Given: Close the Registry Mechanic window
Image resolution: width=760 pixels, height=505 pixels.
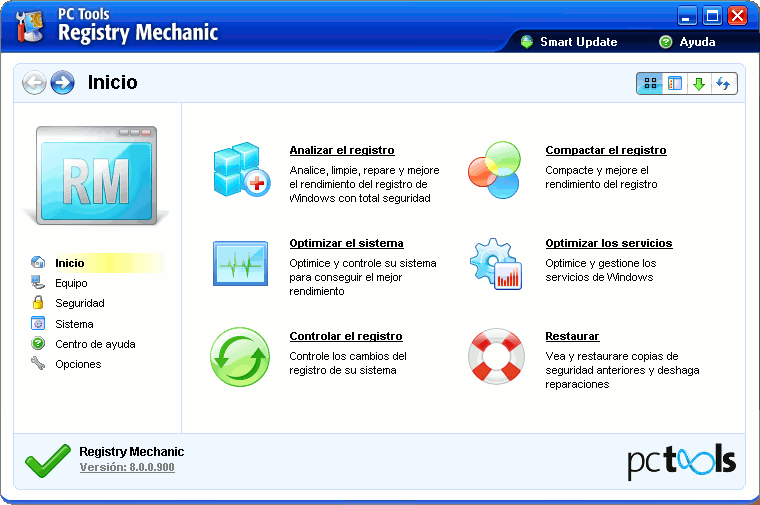Looking at the screenshot, I should tap(738, 16).
